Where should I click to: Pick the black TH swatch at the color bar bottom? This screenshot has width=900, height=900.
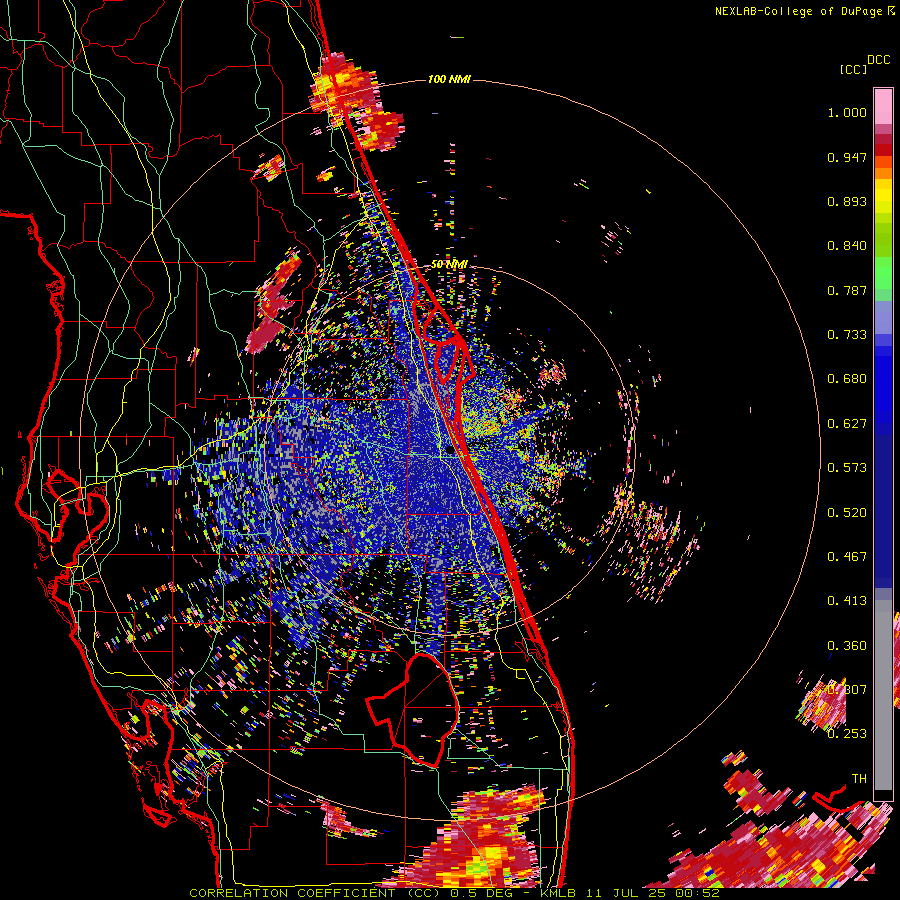883,795
